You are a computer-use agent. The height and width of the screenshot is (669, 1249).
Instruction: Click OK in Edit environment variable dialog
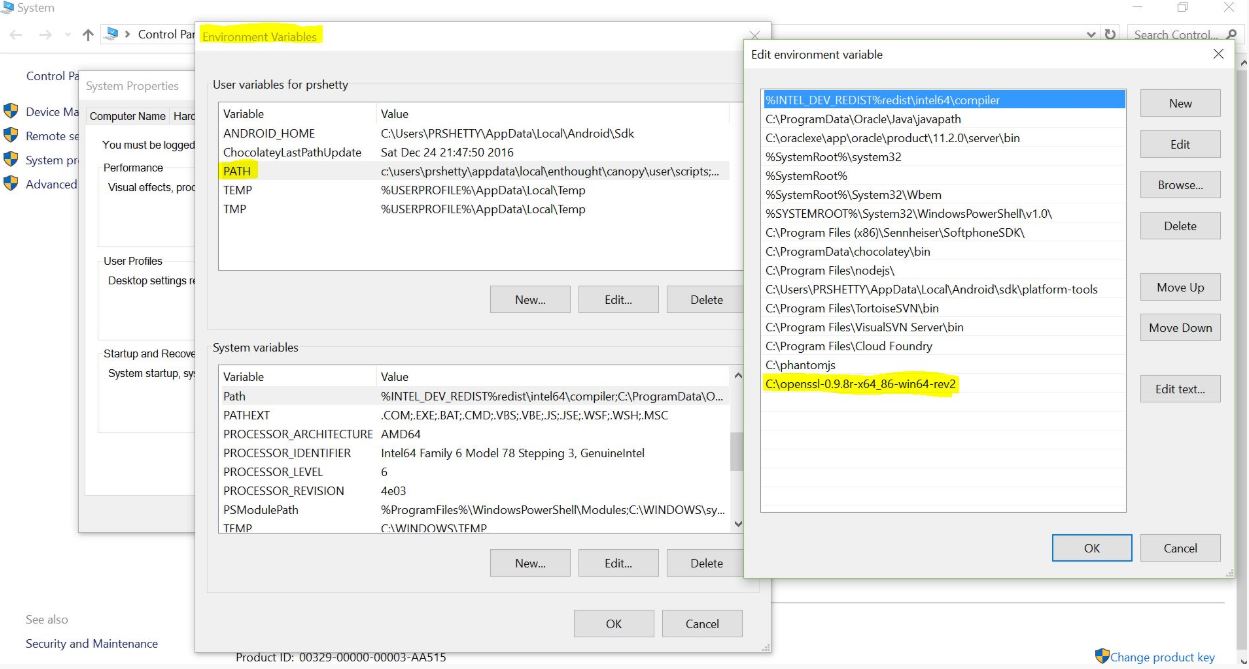pyautogui.click(x=1091, y=548)
